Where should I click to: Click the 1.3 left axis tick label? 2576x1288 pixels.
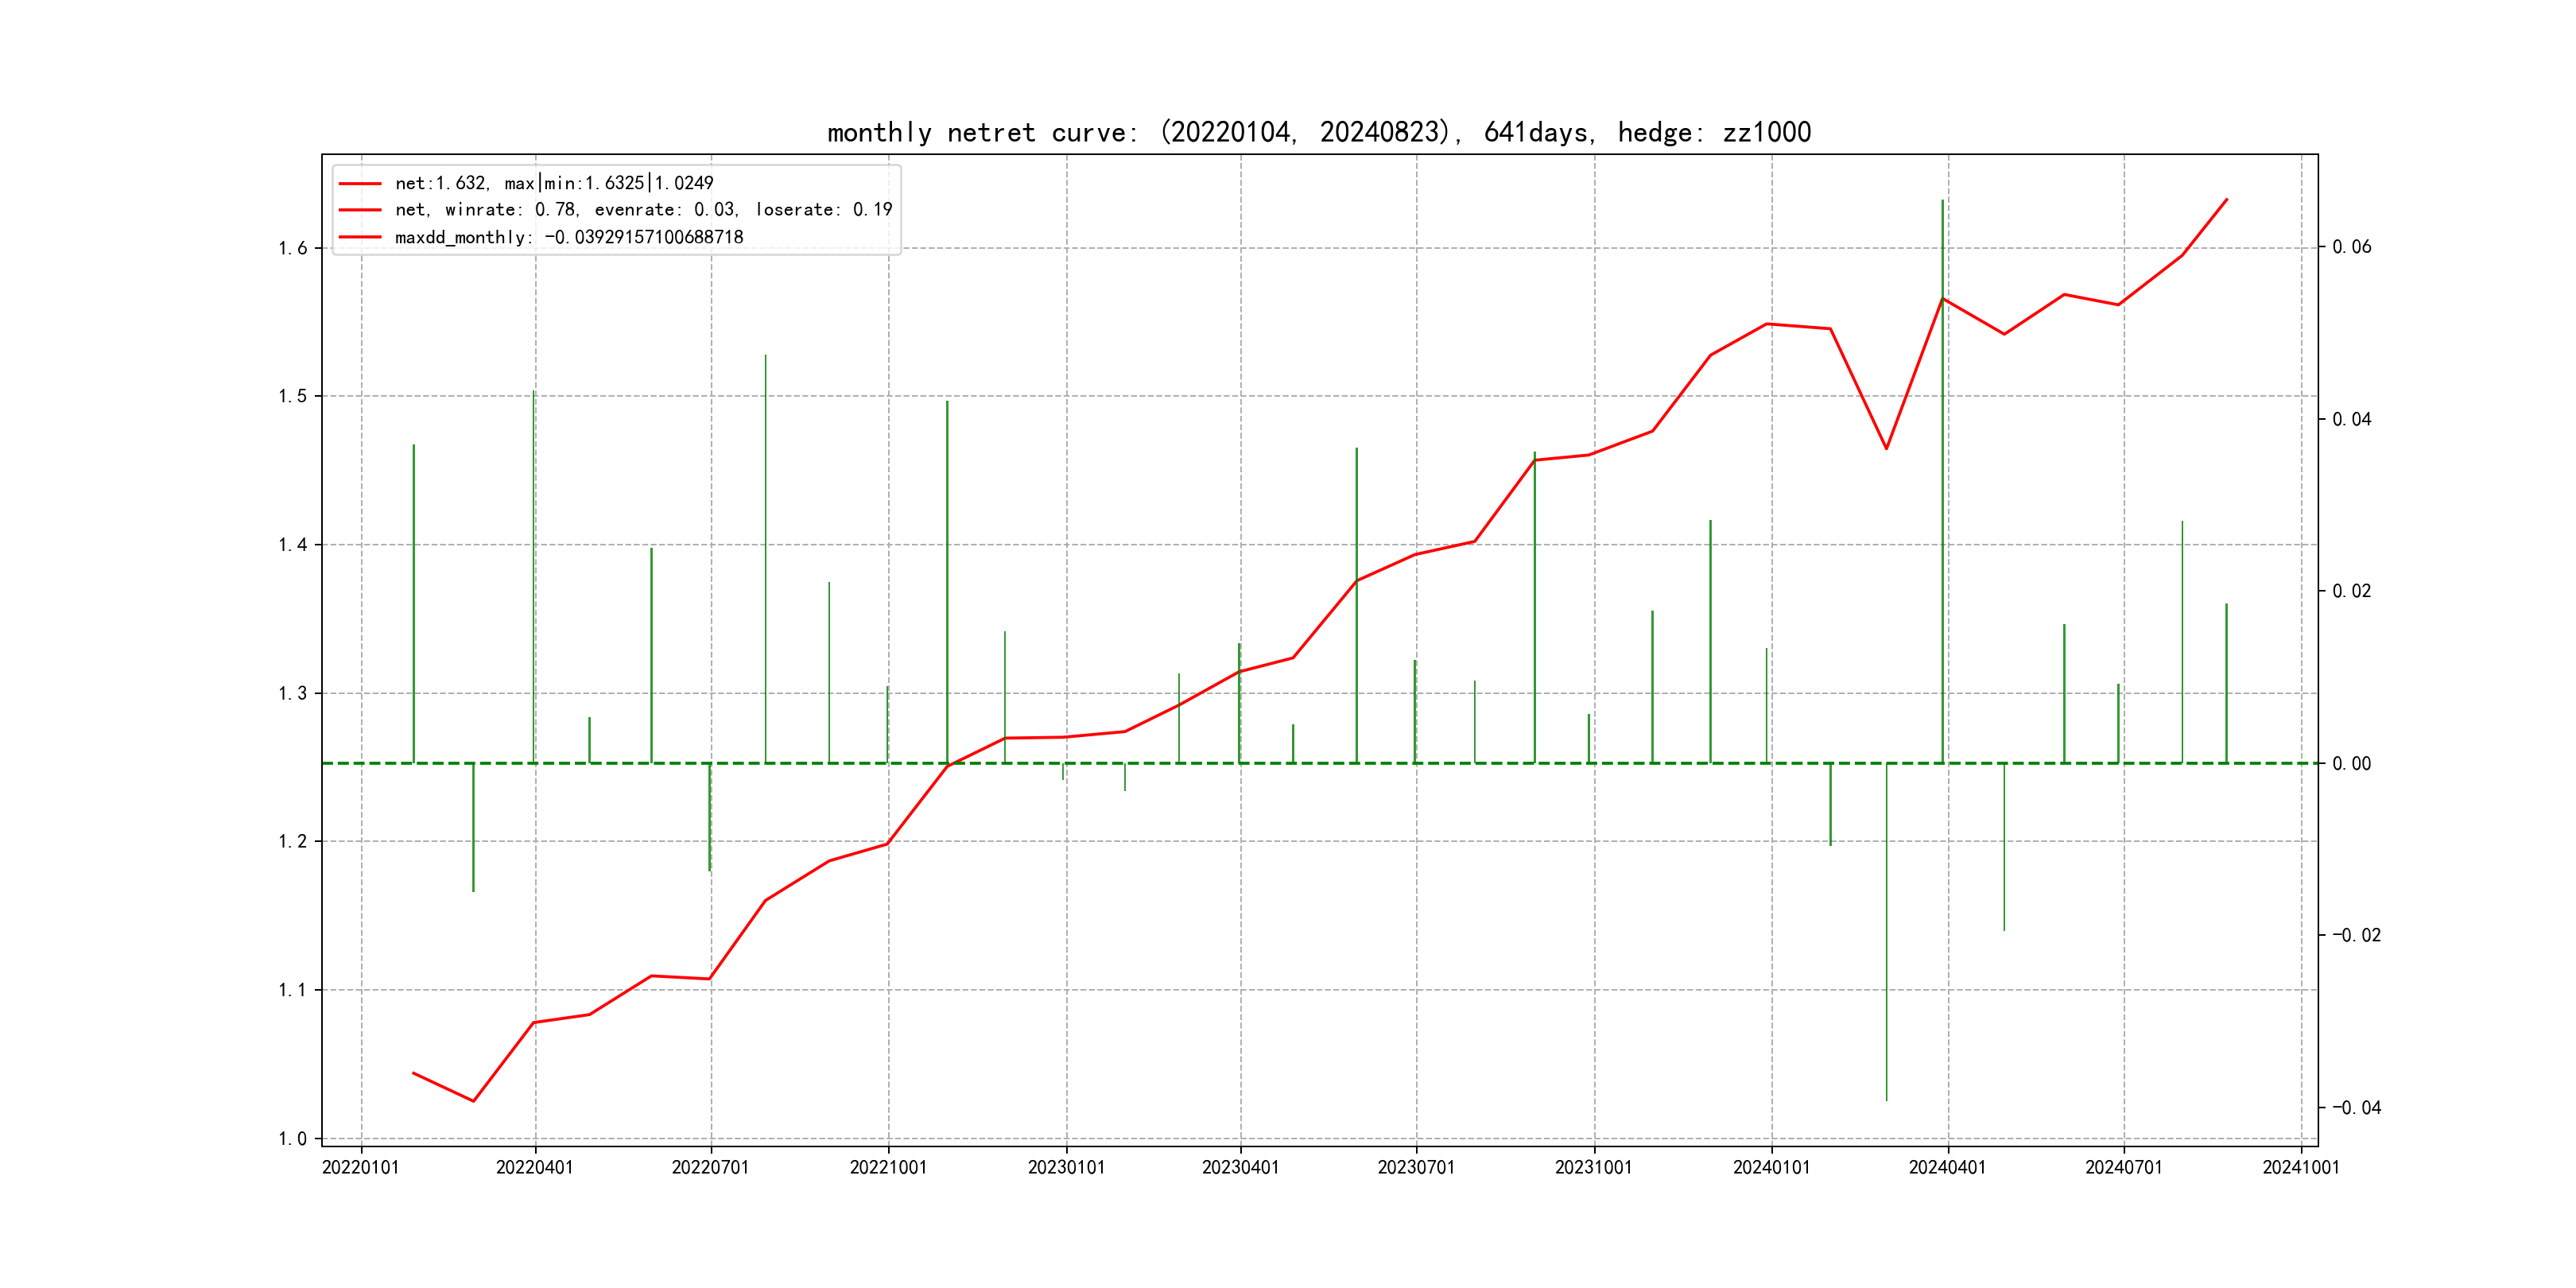(x=292, y=693)
